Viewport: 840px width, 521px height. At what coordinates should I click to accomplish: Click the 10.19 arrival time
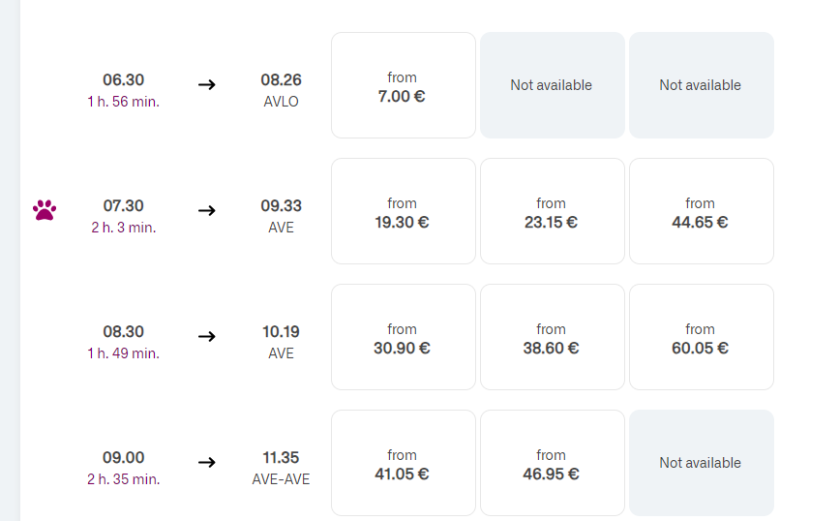pyautogui.click(x=281, y=331)
